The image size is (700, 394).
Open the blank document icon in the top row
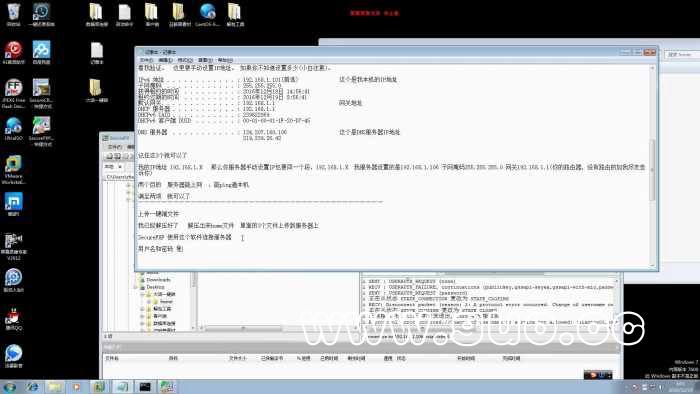tap(125, 14)
